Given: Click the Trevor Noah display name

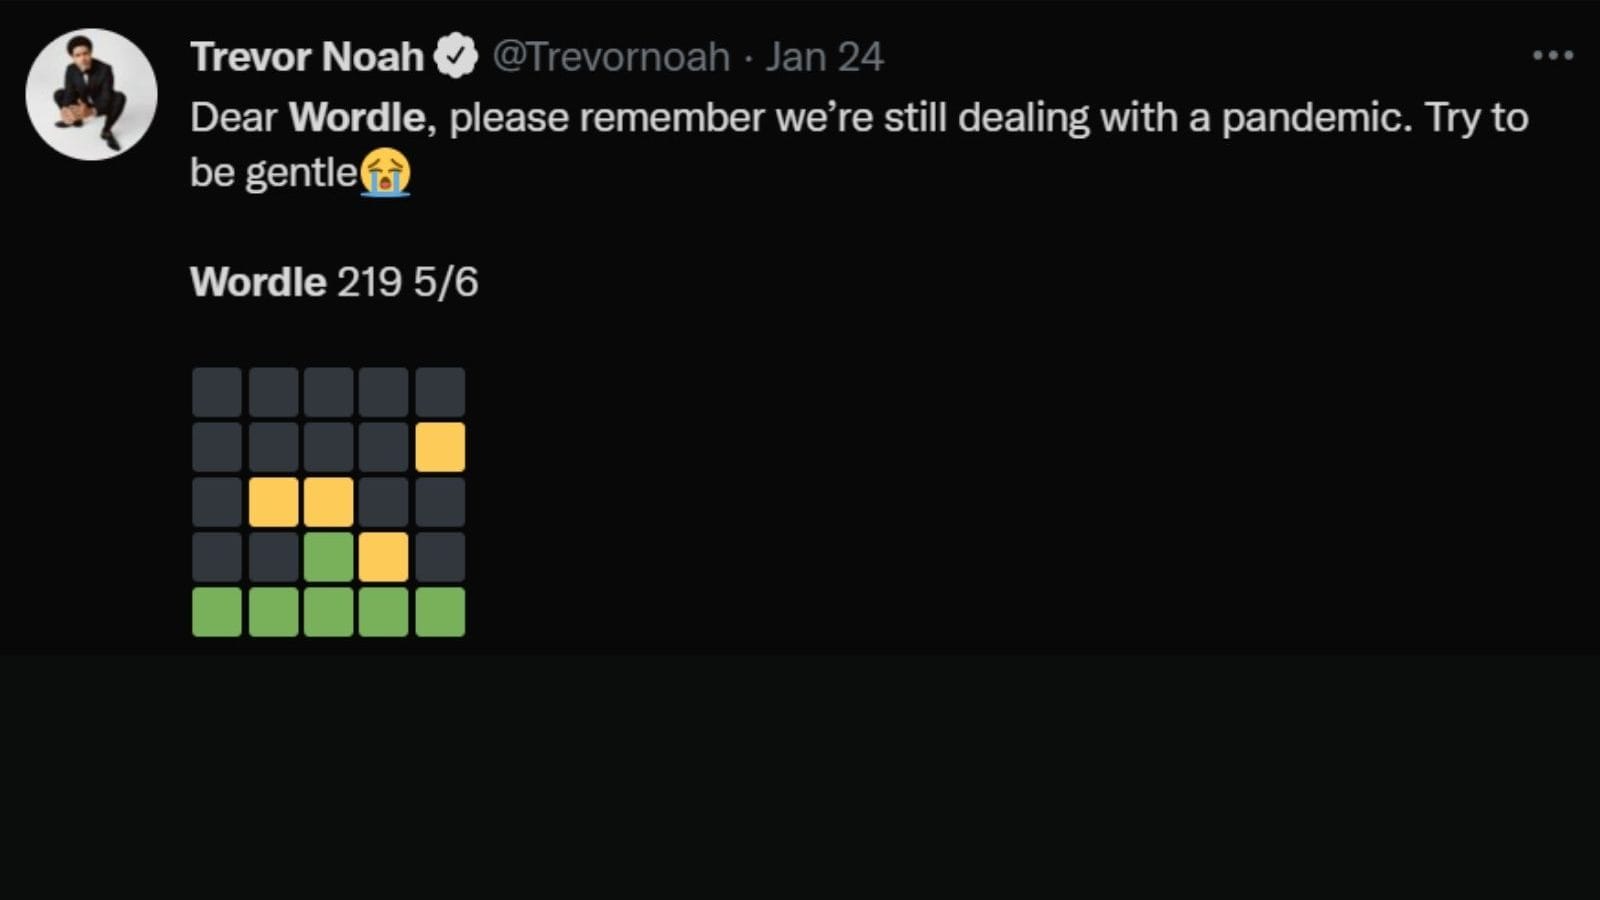Looking at the screenshot, I should coord(307,57).
